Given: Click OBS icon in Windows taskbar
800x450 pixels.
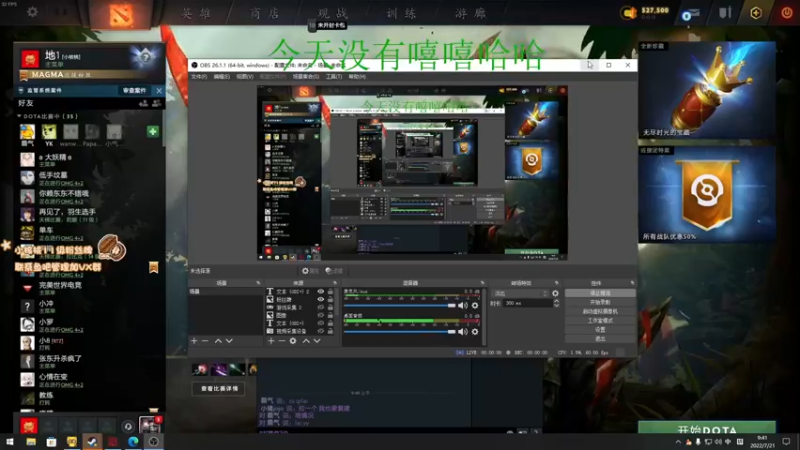Looking at the screenshot, I should click(154, 442).
